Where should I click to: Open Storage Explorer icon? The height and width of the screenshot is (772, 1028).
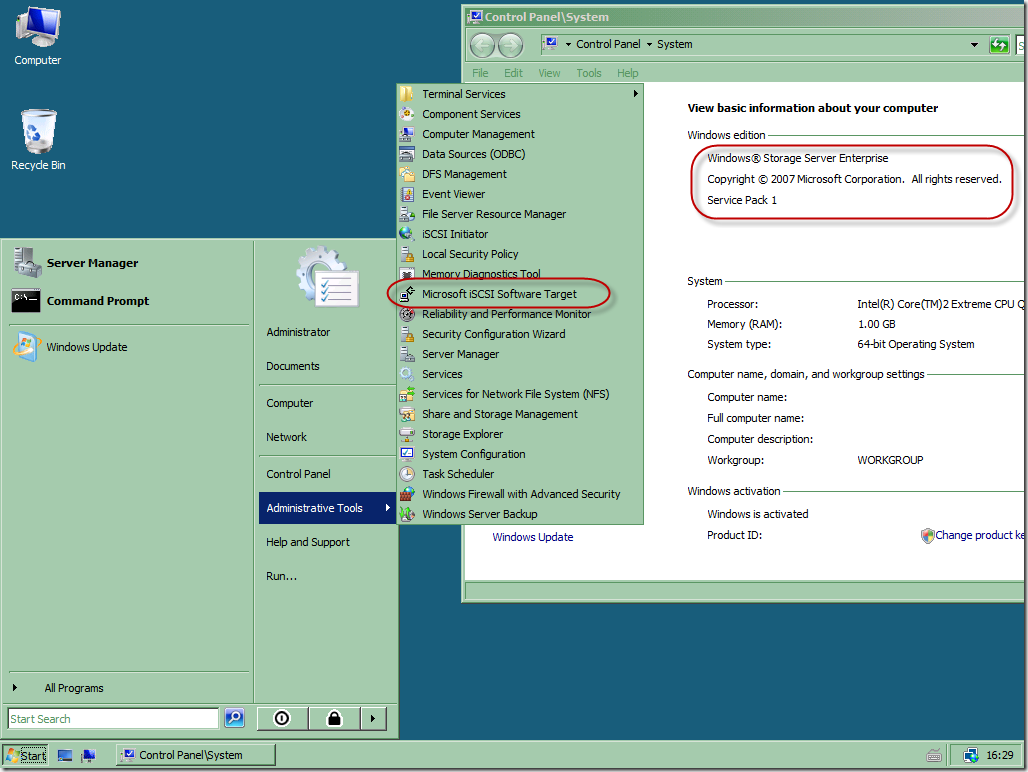pyautogui.click(x=407, y=434)
